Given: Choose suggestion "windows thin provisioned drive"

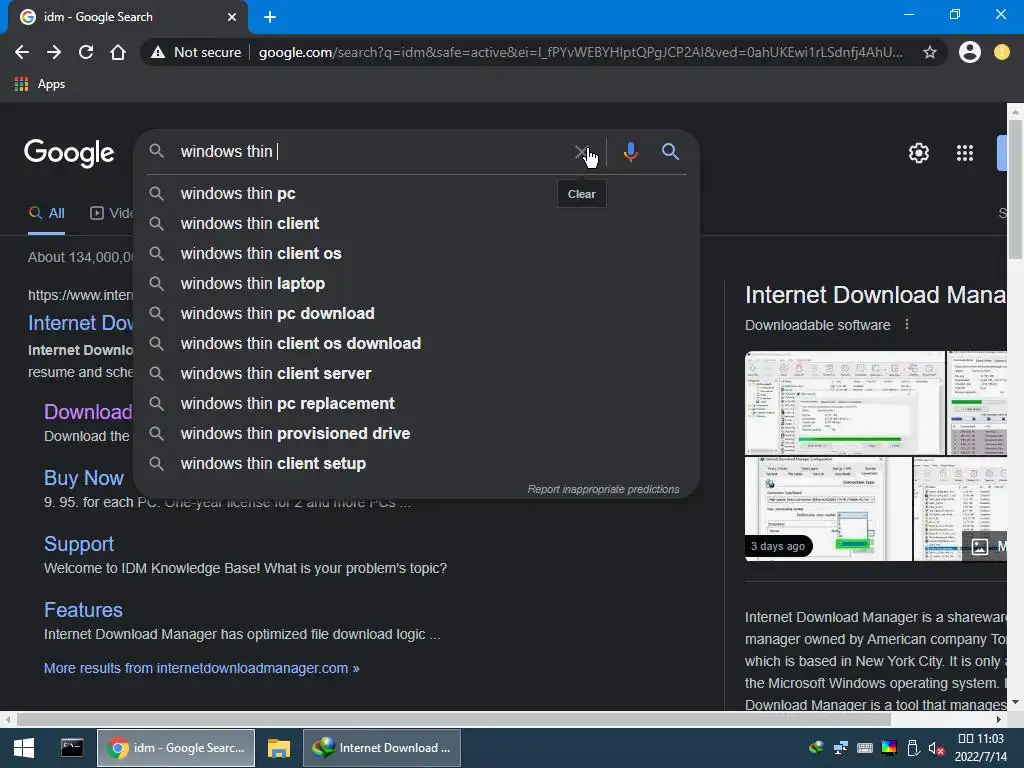Looking at the screenshot, I should tap(417, 434).
